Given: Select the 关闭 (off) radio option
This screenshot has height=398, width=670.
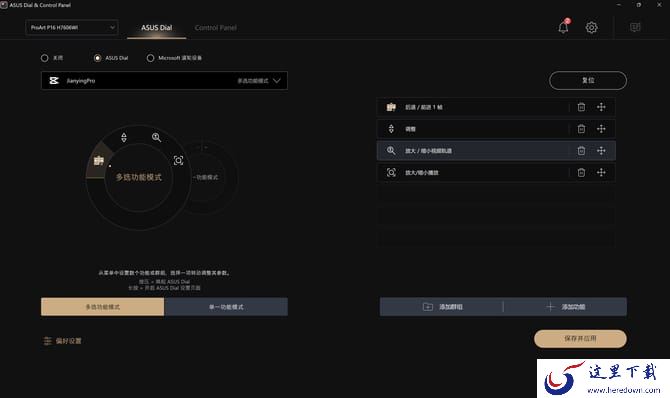Looking at the screenshot, I should (x=44, y=58).
